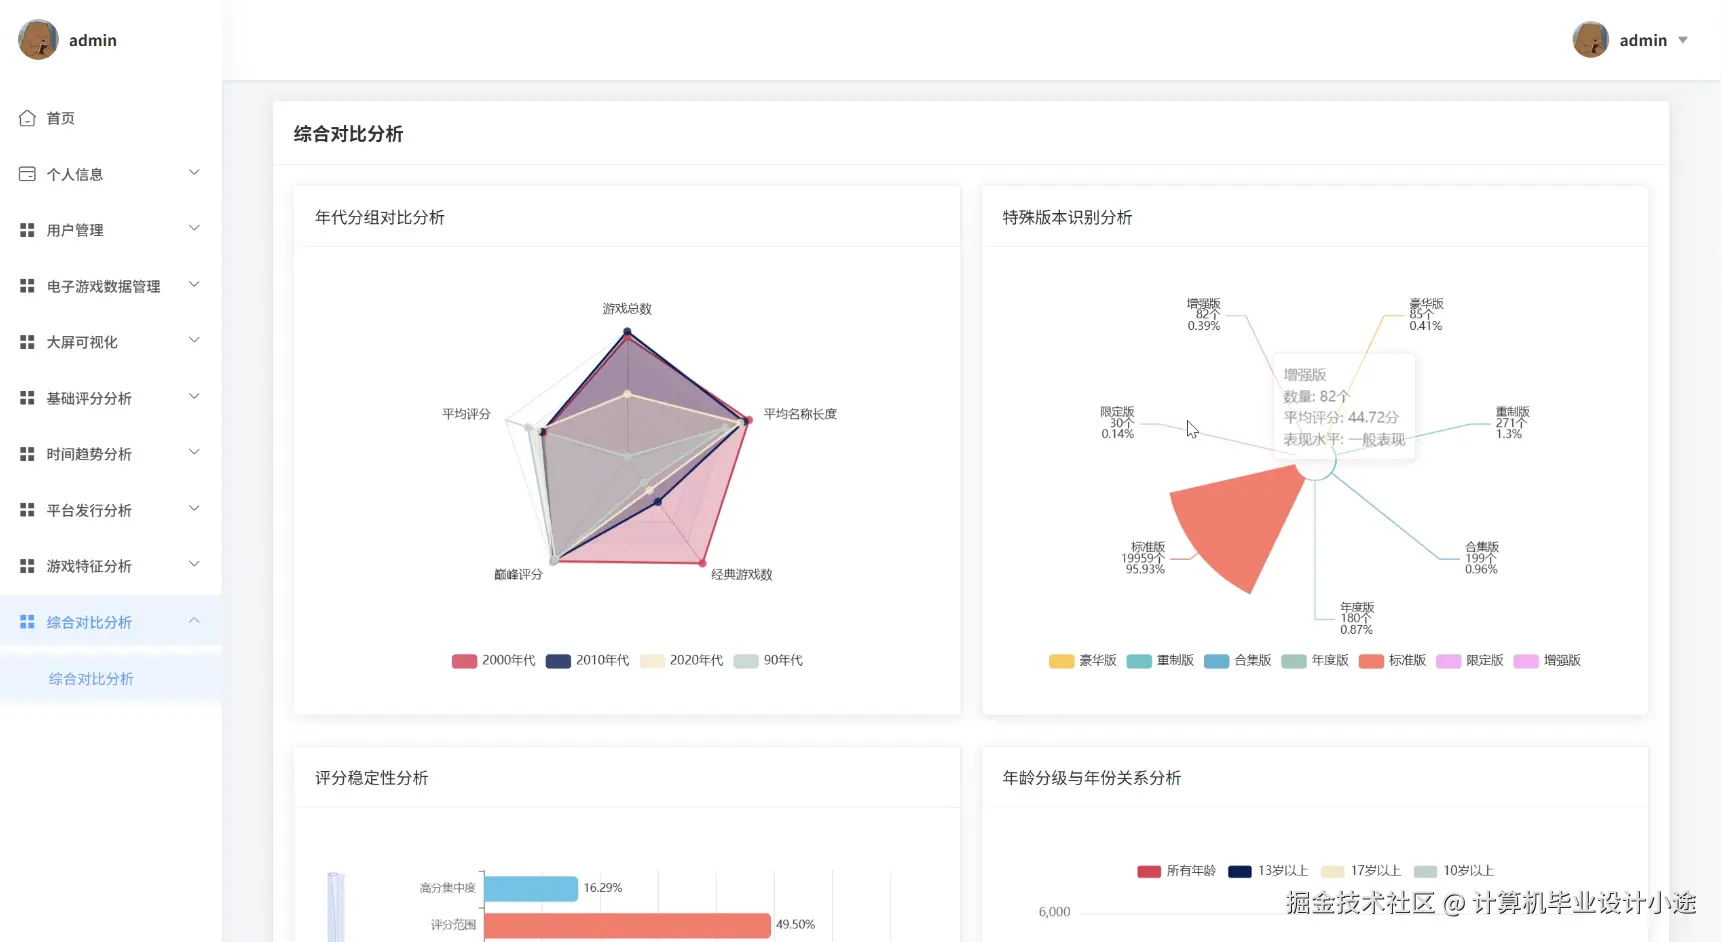Image resolution: width=1722 pixels, height=942 pixels.
Task: Hide the 2010年代 radar series
Action: click(588, 661)
